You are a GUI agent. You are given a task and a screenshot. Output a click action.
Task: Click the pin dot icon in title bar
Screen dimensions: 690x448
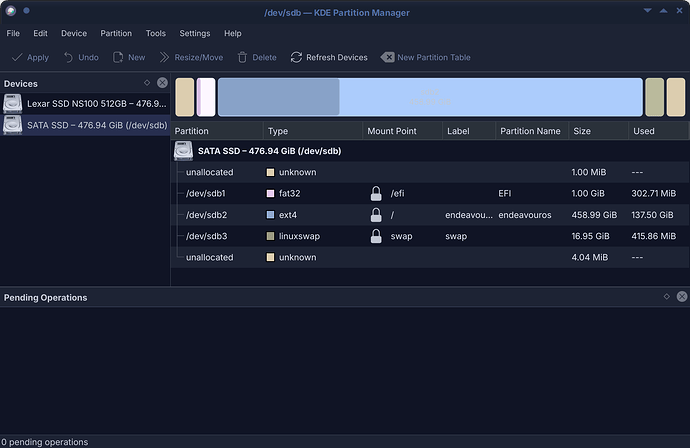(26, 11)
